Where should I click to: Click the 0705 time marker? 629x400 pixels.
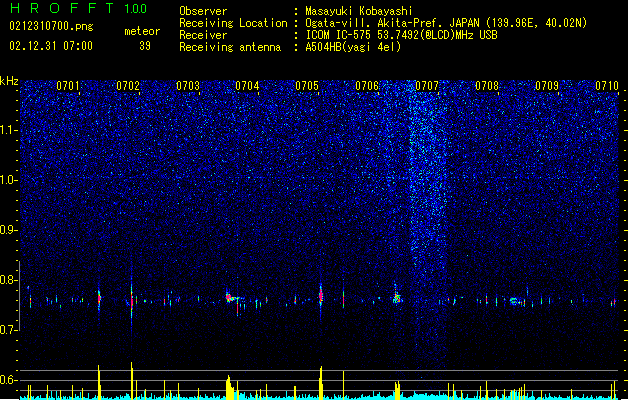pyautogui.click(x=307, y=86)
